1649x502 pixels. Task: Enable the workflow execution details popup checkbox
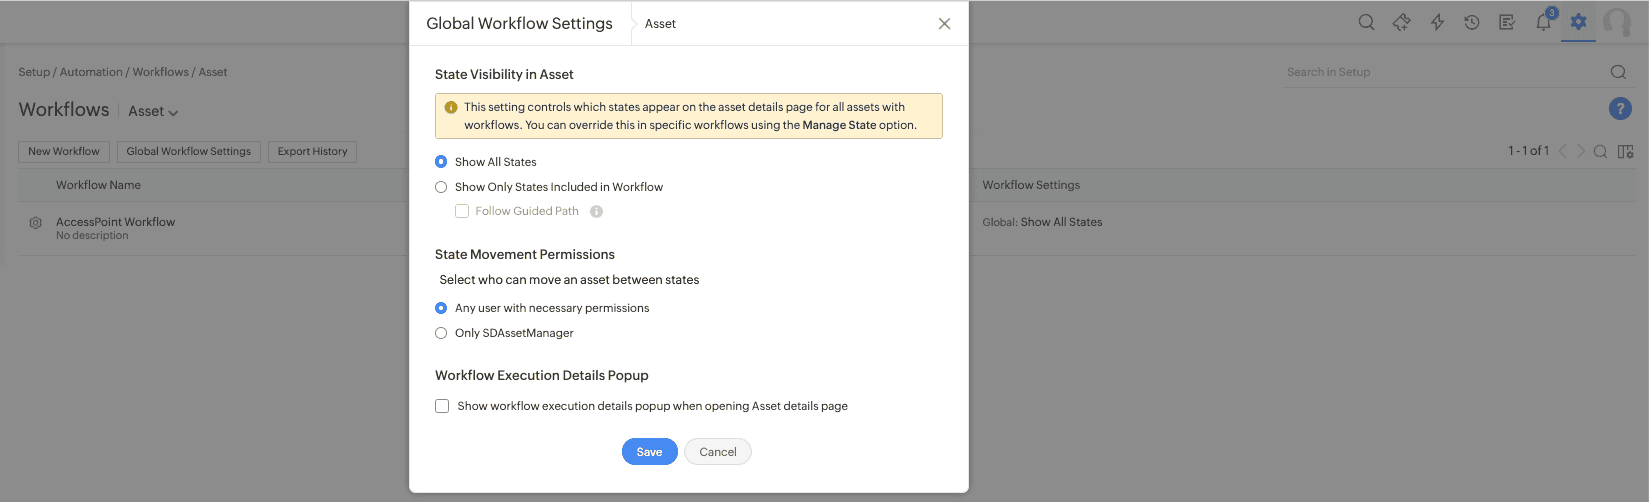pyautogui.click(x=442, y=406)
